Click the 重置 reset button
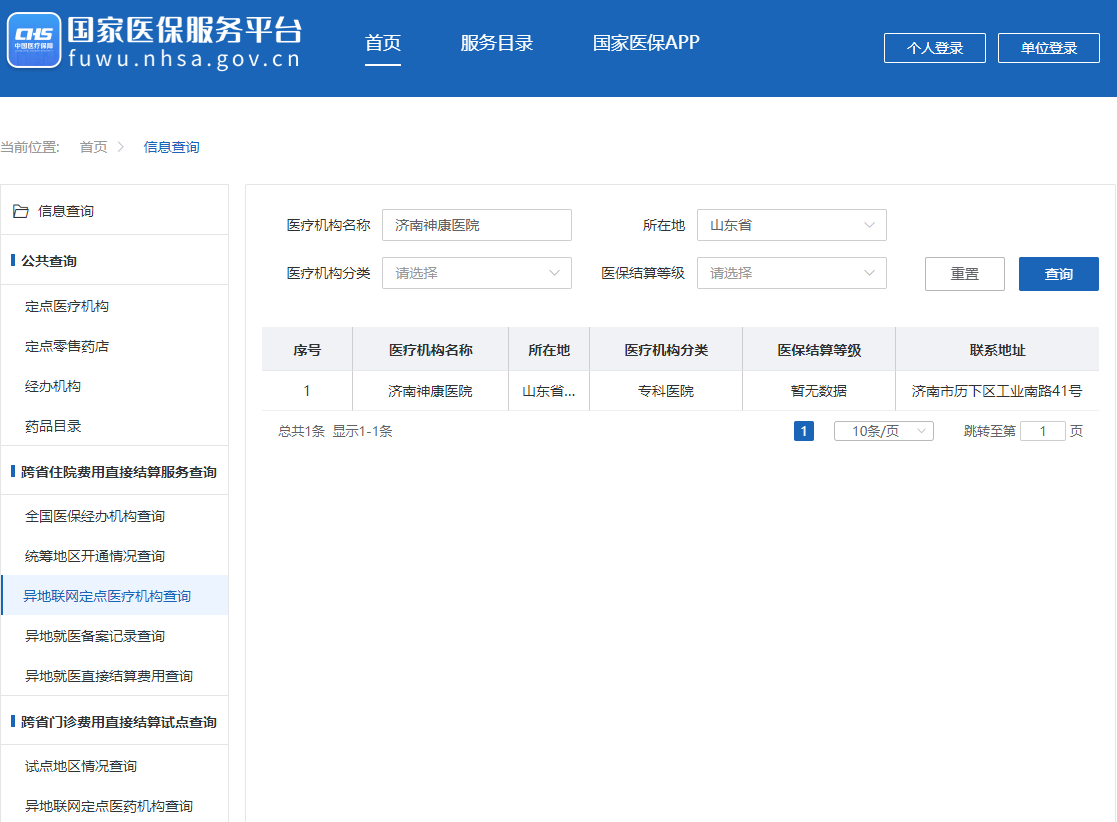Viewport: 1117px width, 822px height. (964, 274)
